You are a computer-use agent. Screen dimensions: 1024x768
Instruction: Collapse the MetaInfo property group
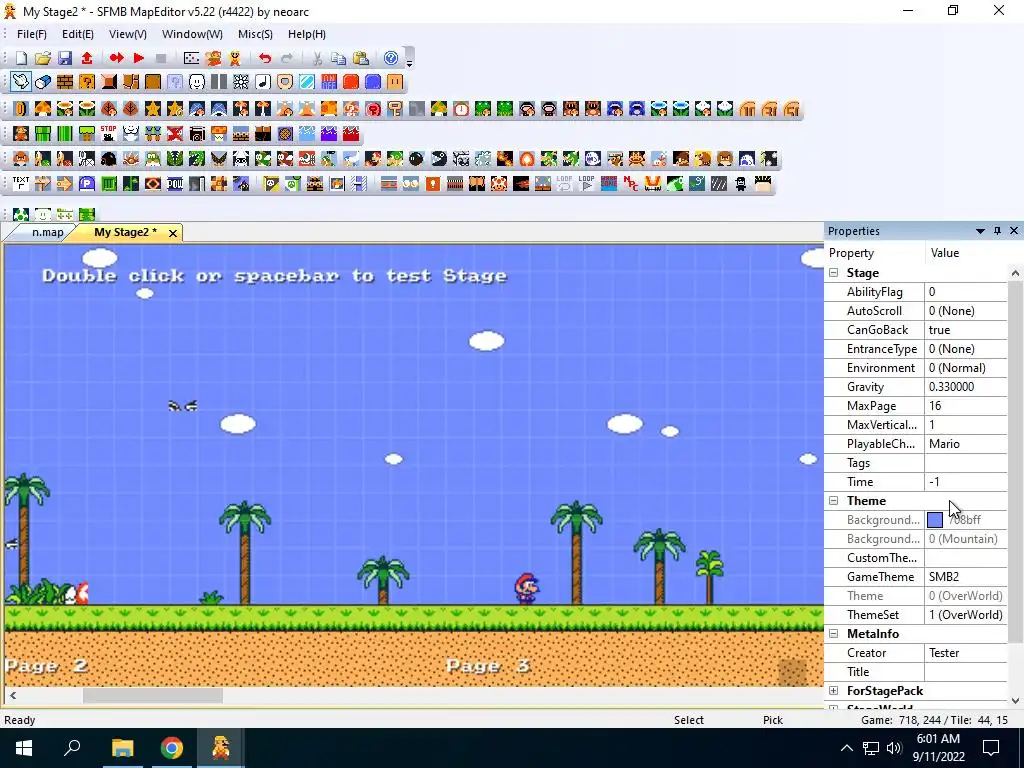(833, 633)
